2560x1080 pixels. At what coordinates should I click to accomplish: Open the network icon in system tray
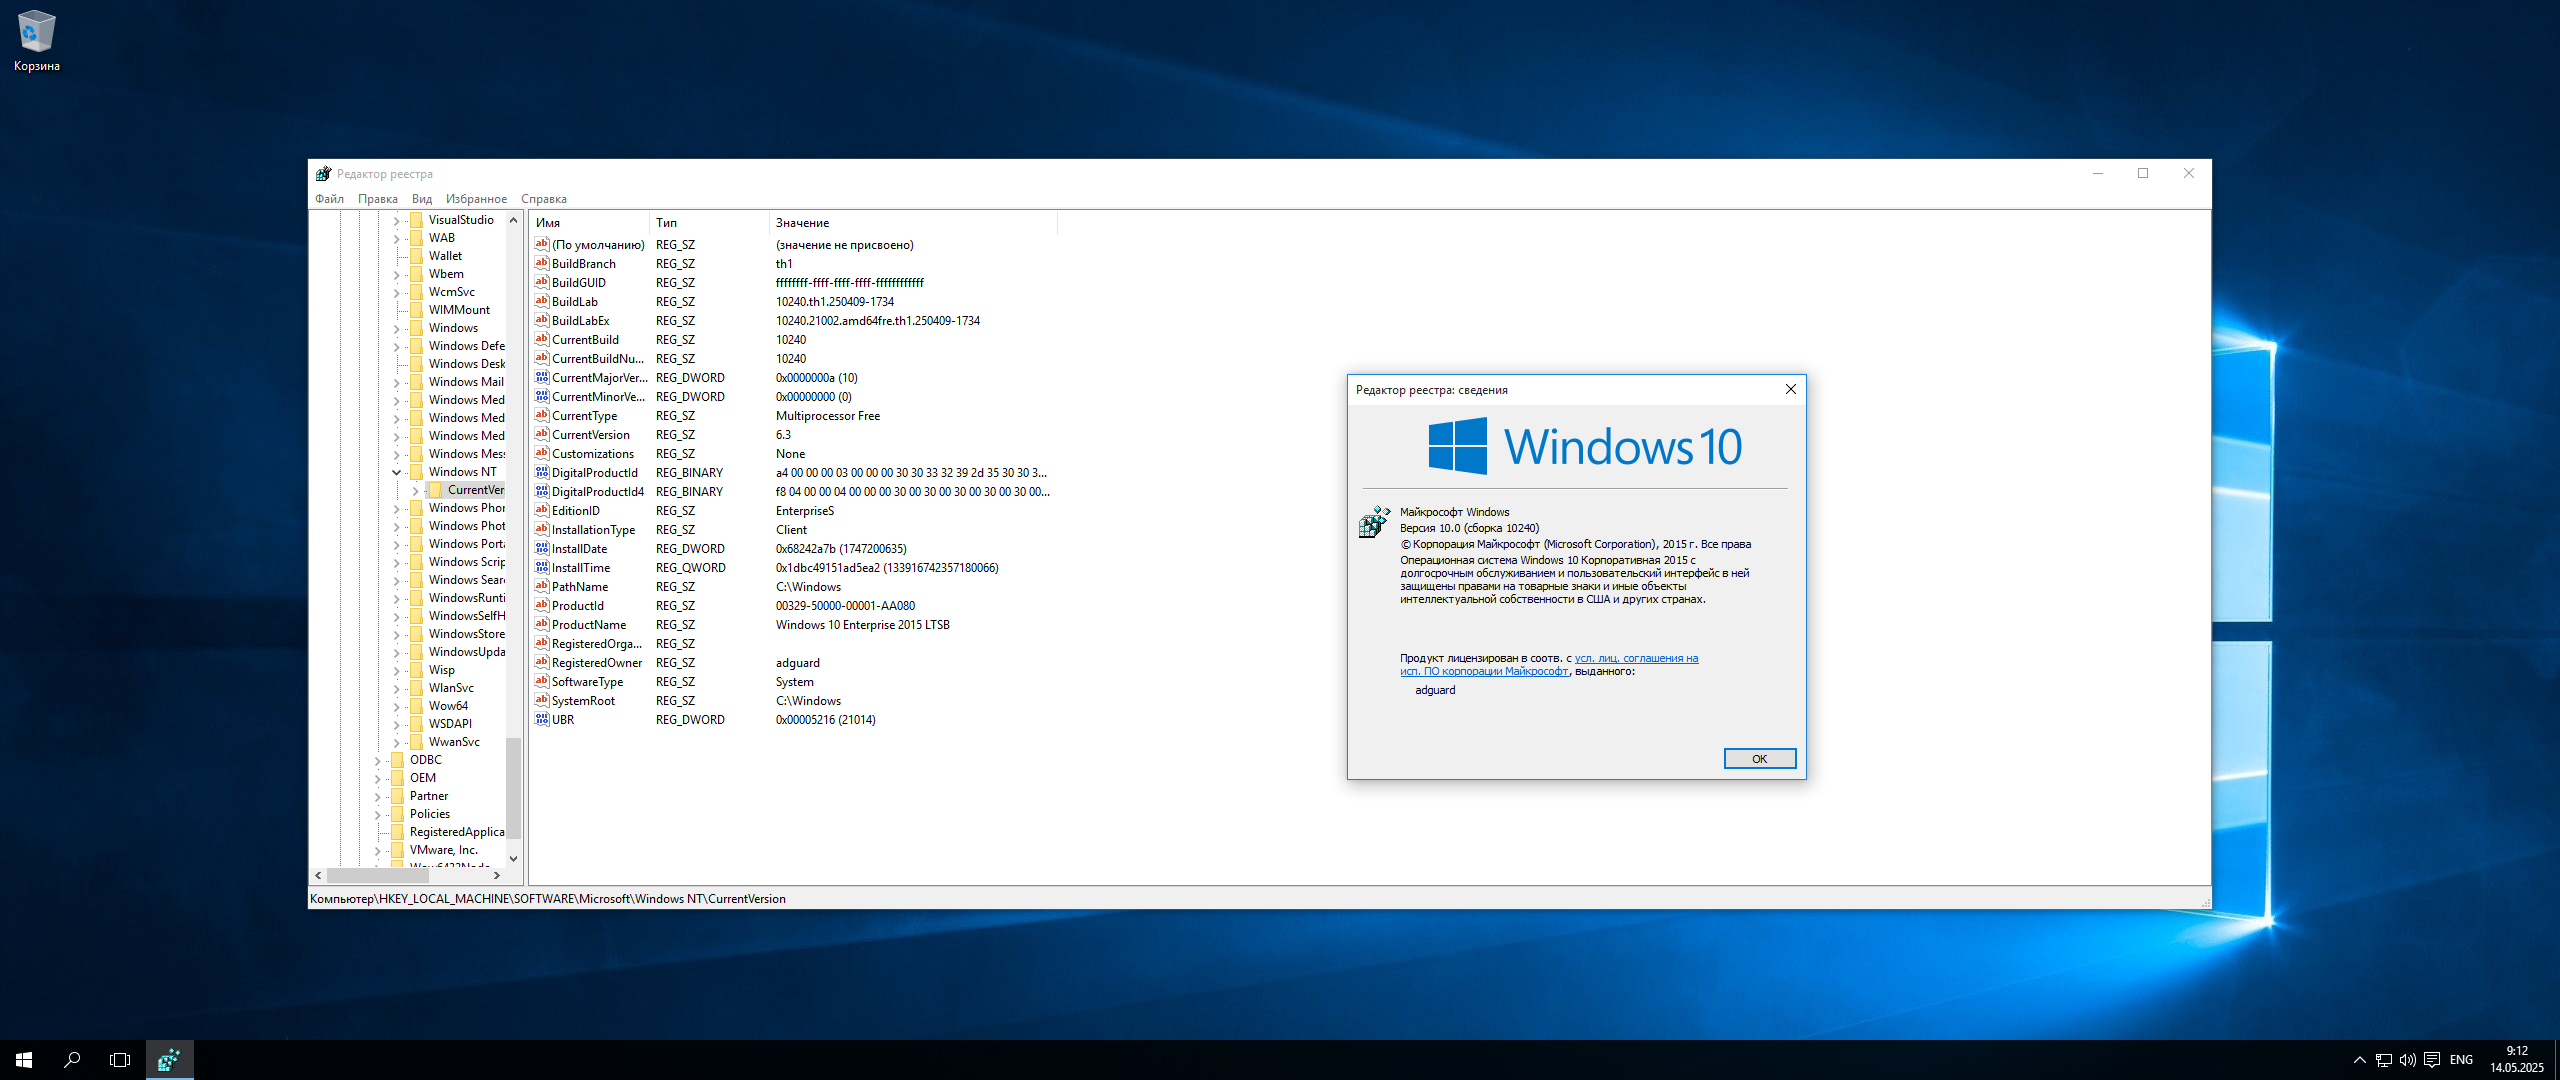click(2384, 1060)
